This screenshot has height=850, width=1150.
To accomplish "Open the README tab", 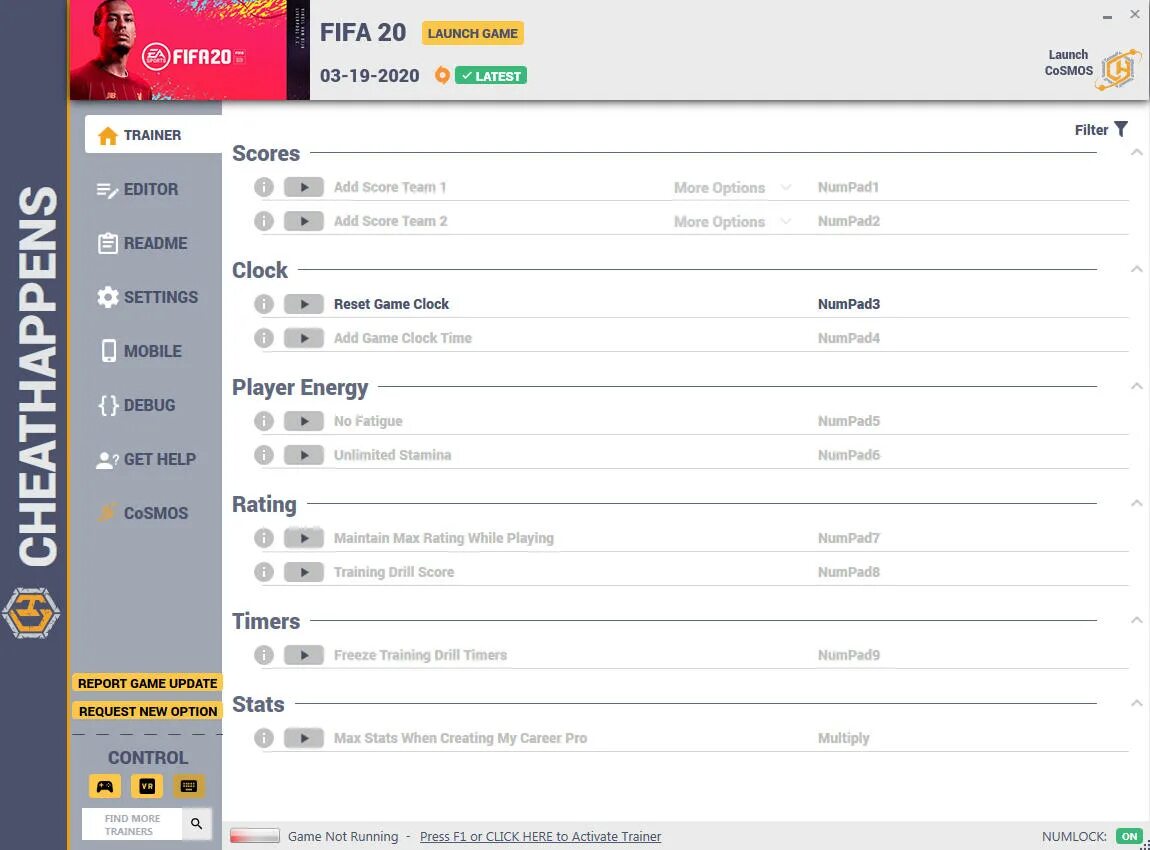I will 142,243.
